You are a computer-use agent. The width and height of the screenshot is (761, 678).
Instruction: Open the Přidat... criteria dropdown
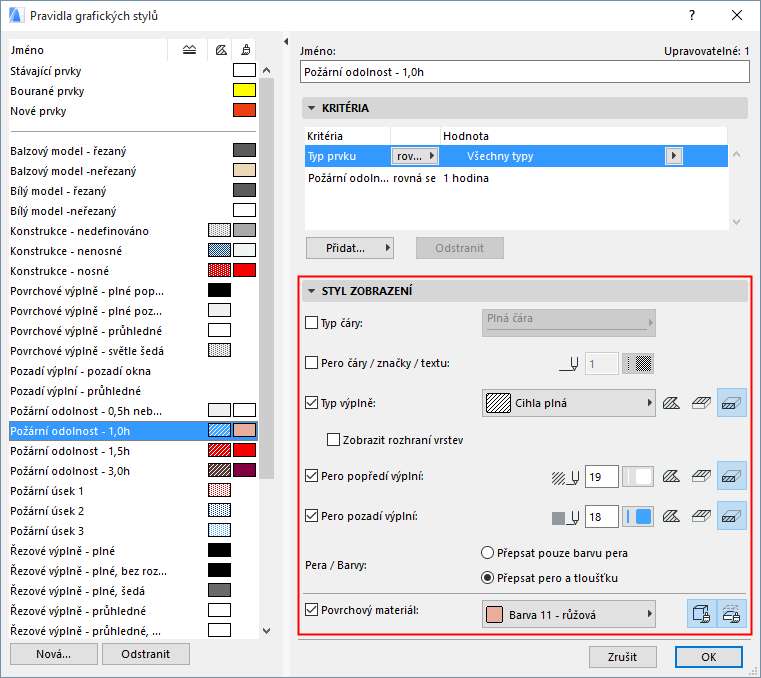pyautogui.click(x=349, y=248)
